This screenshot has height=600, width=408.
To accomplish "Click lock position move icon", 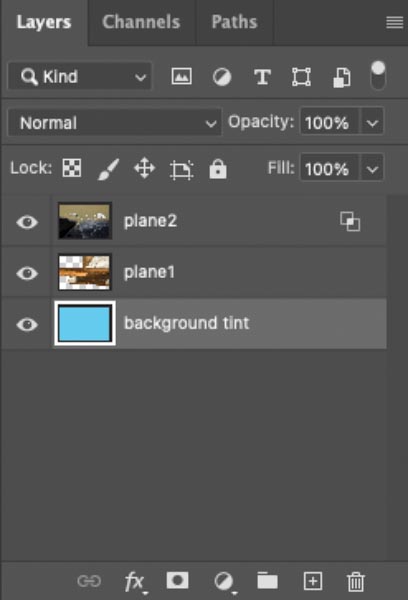I will [x=144, y=168].
